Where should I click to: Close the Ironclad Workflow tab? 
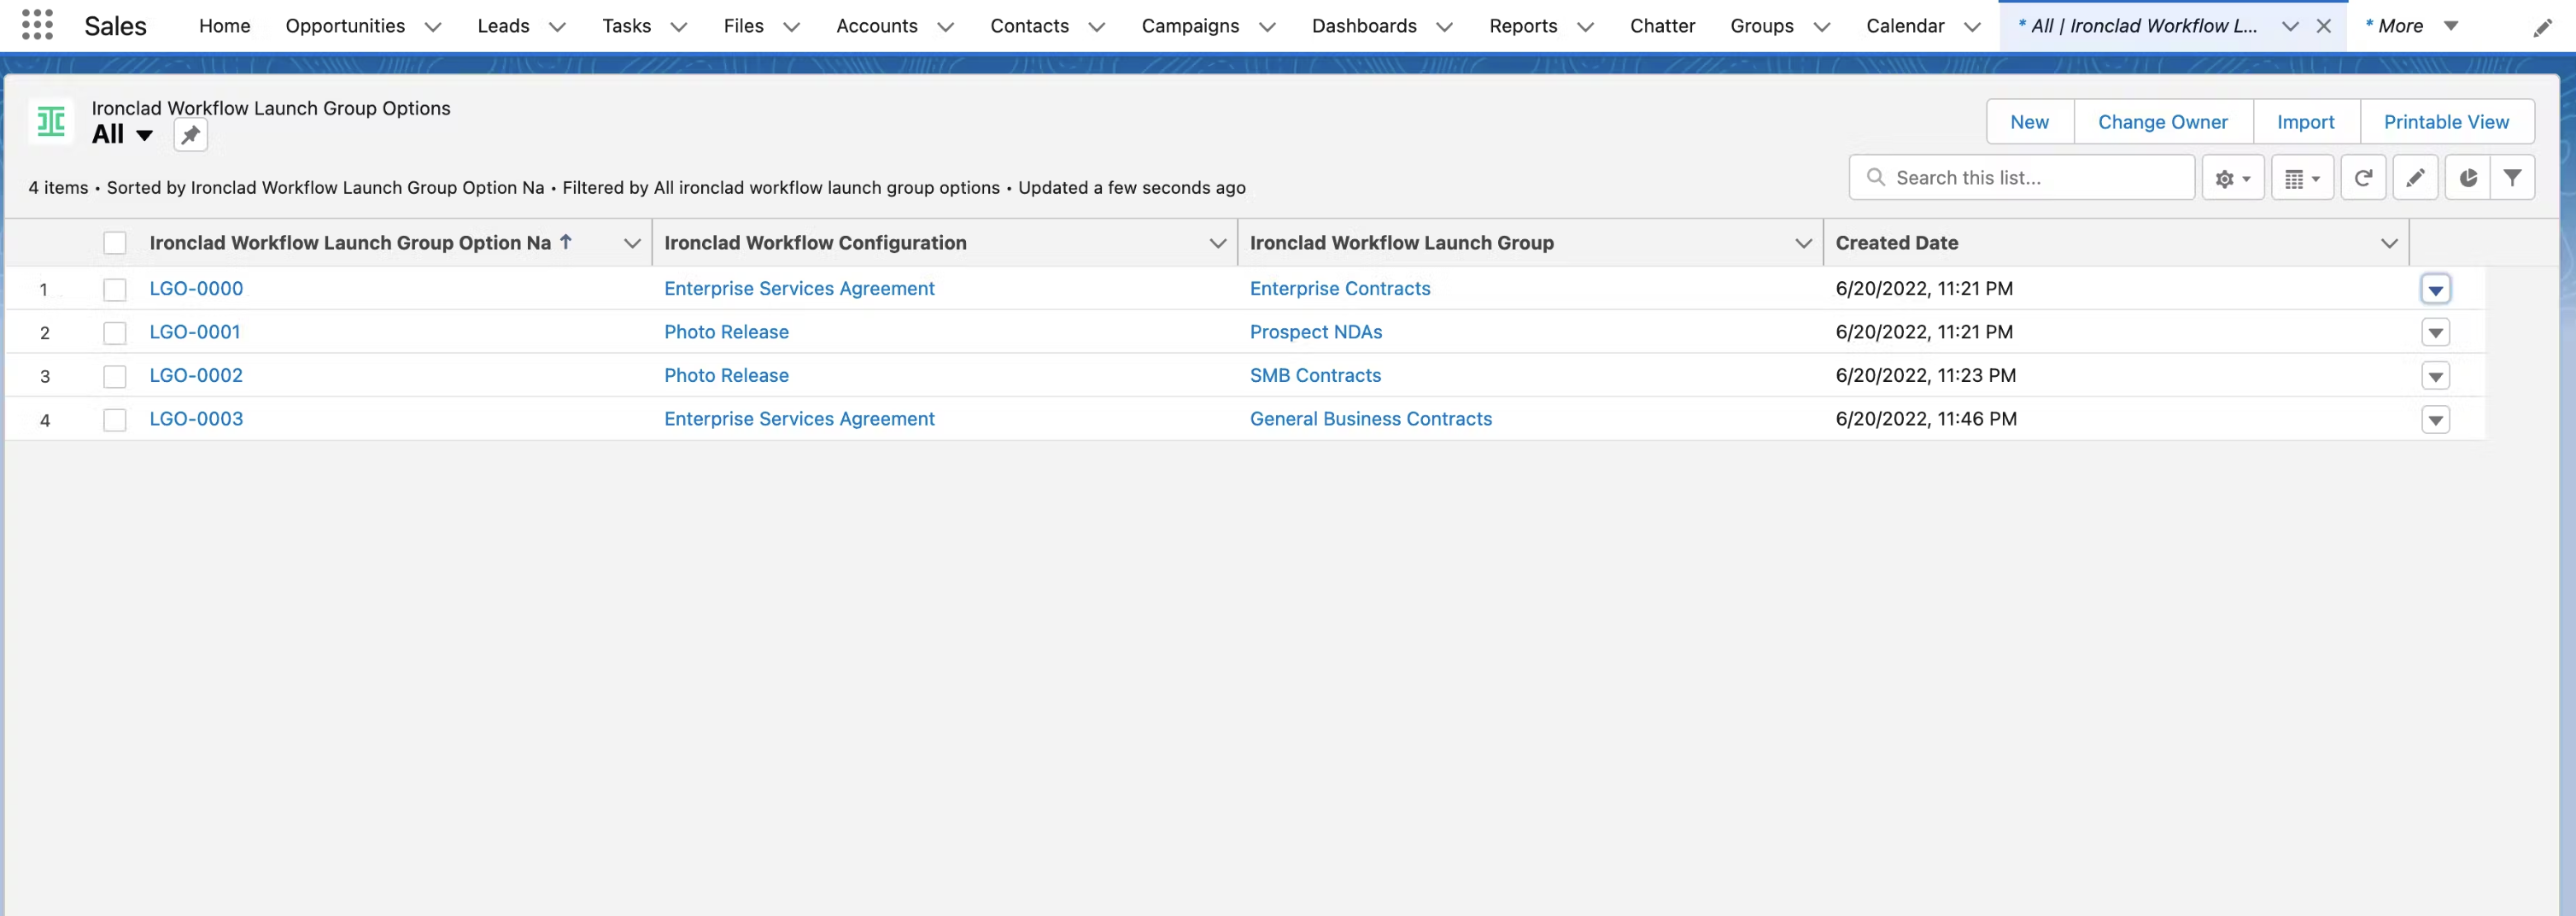pyautogui.click(x=2324, y=26)
